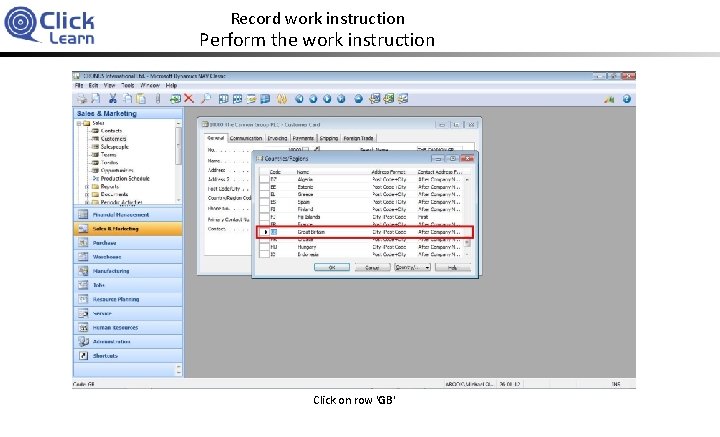Select Salespeople in the Sales tree
This screenshot has width=720, height=437.
(114, 147)
